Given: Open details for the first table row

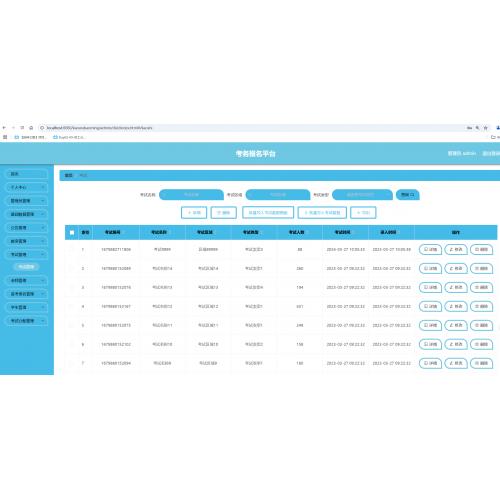Looking at the screenshot, I should (430, 249).
